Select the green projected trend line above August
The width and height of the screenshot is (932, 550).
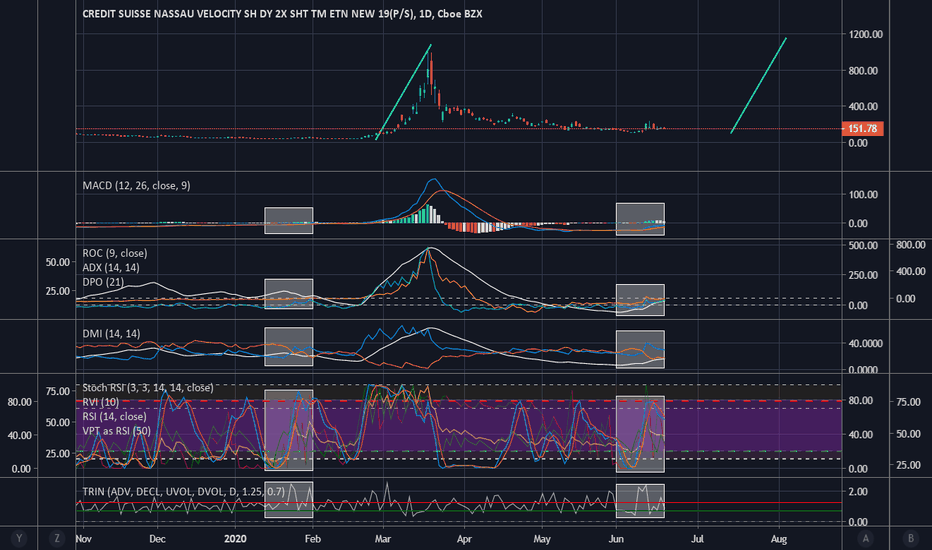tap(758, 85)
